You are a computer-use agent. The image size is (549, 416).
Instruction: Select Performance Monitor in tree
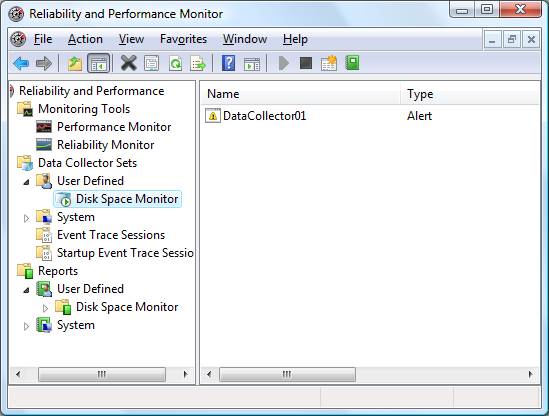114,127
